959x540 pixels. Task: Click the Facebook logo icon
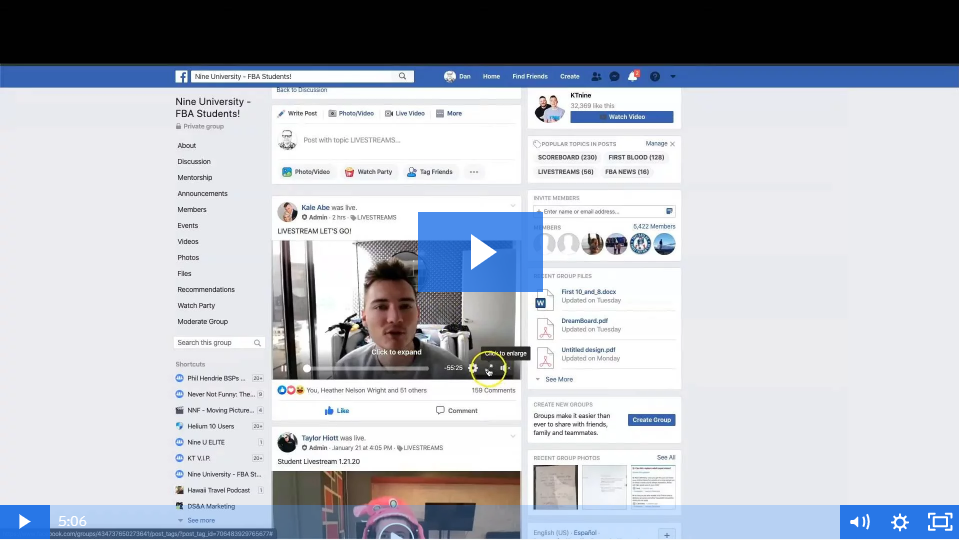point(182,76)
